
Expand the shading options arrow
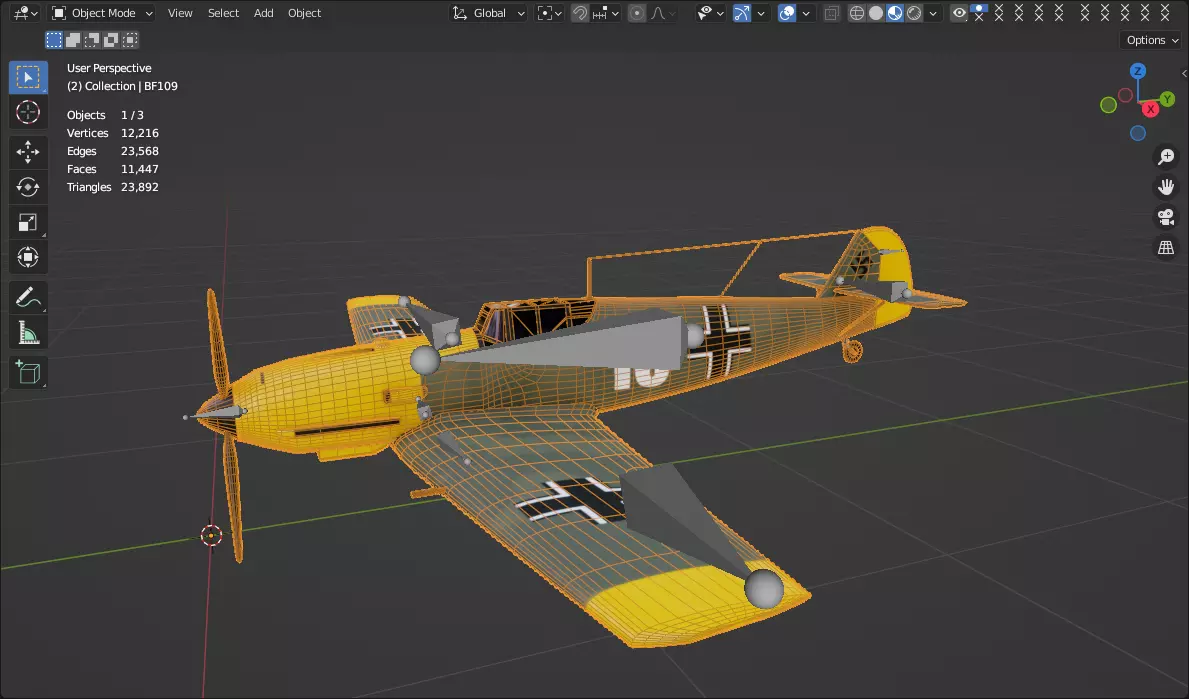pos(933,13)
